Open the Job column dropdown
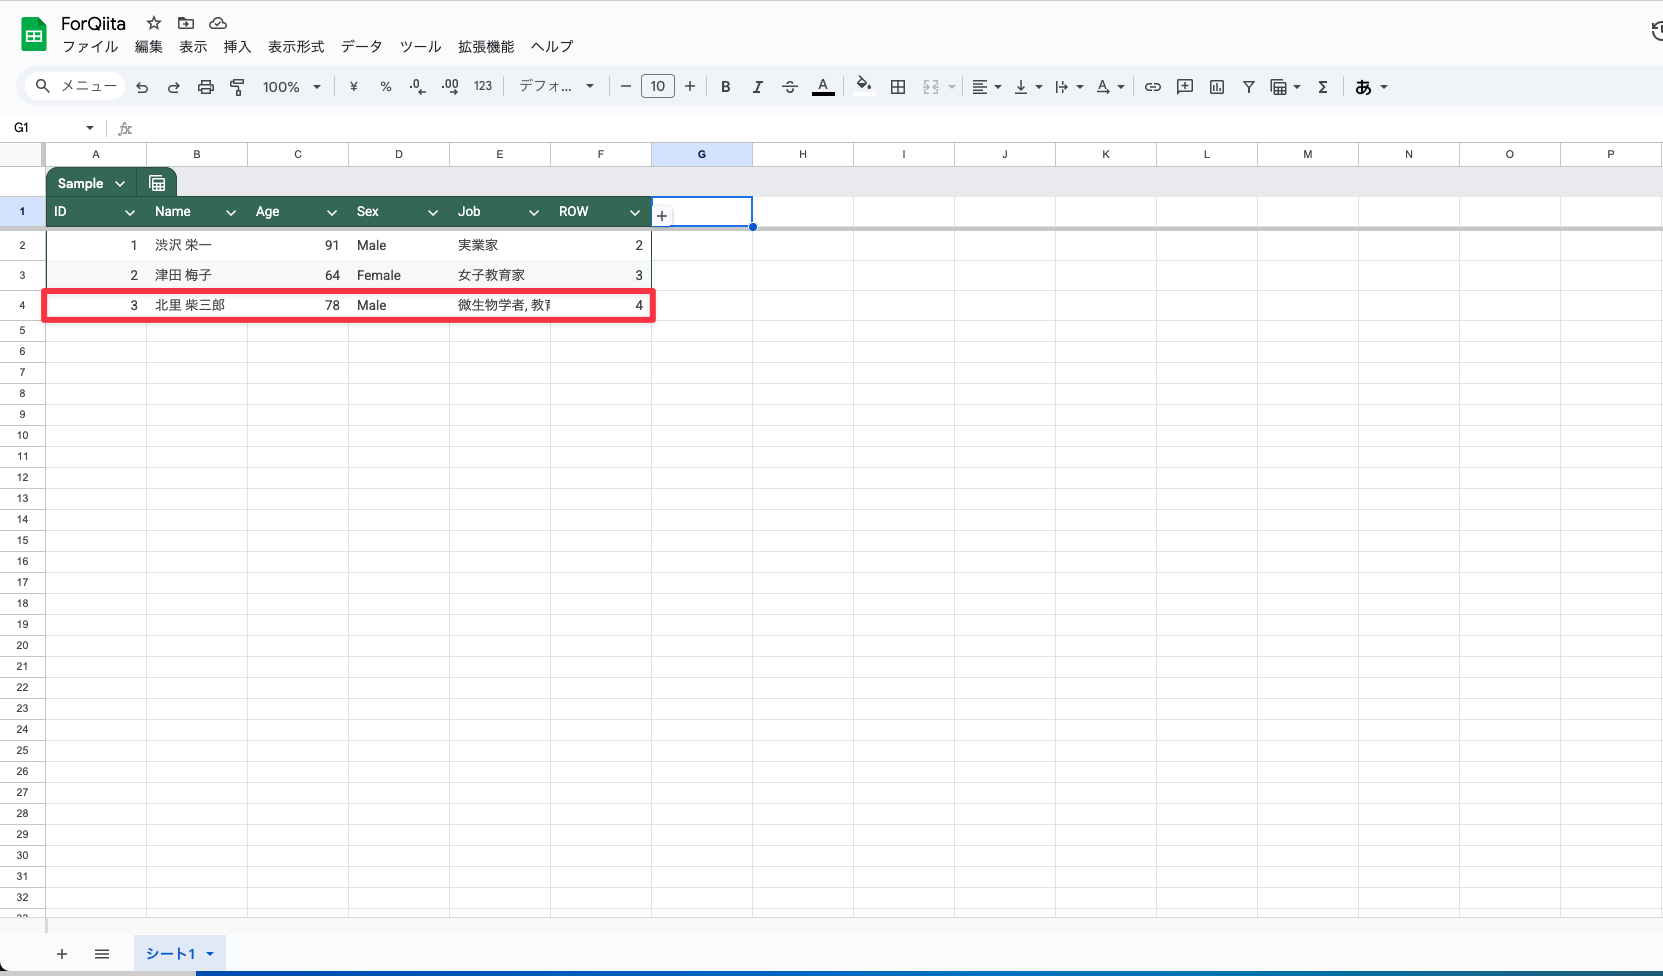The width and height of the screenshot is (1663, 976). [x=534, y=212]
